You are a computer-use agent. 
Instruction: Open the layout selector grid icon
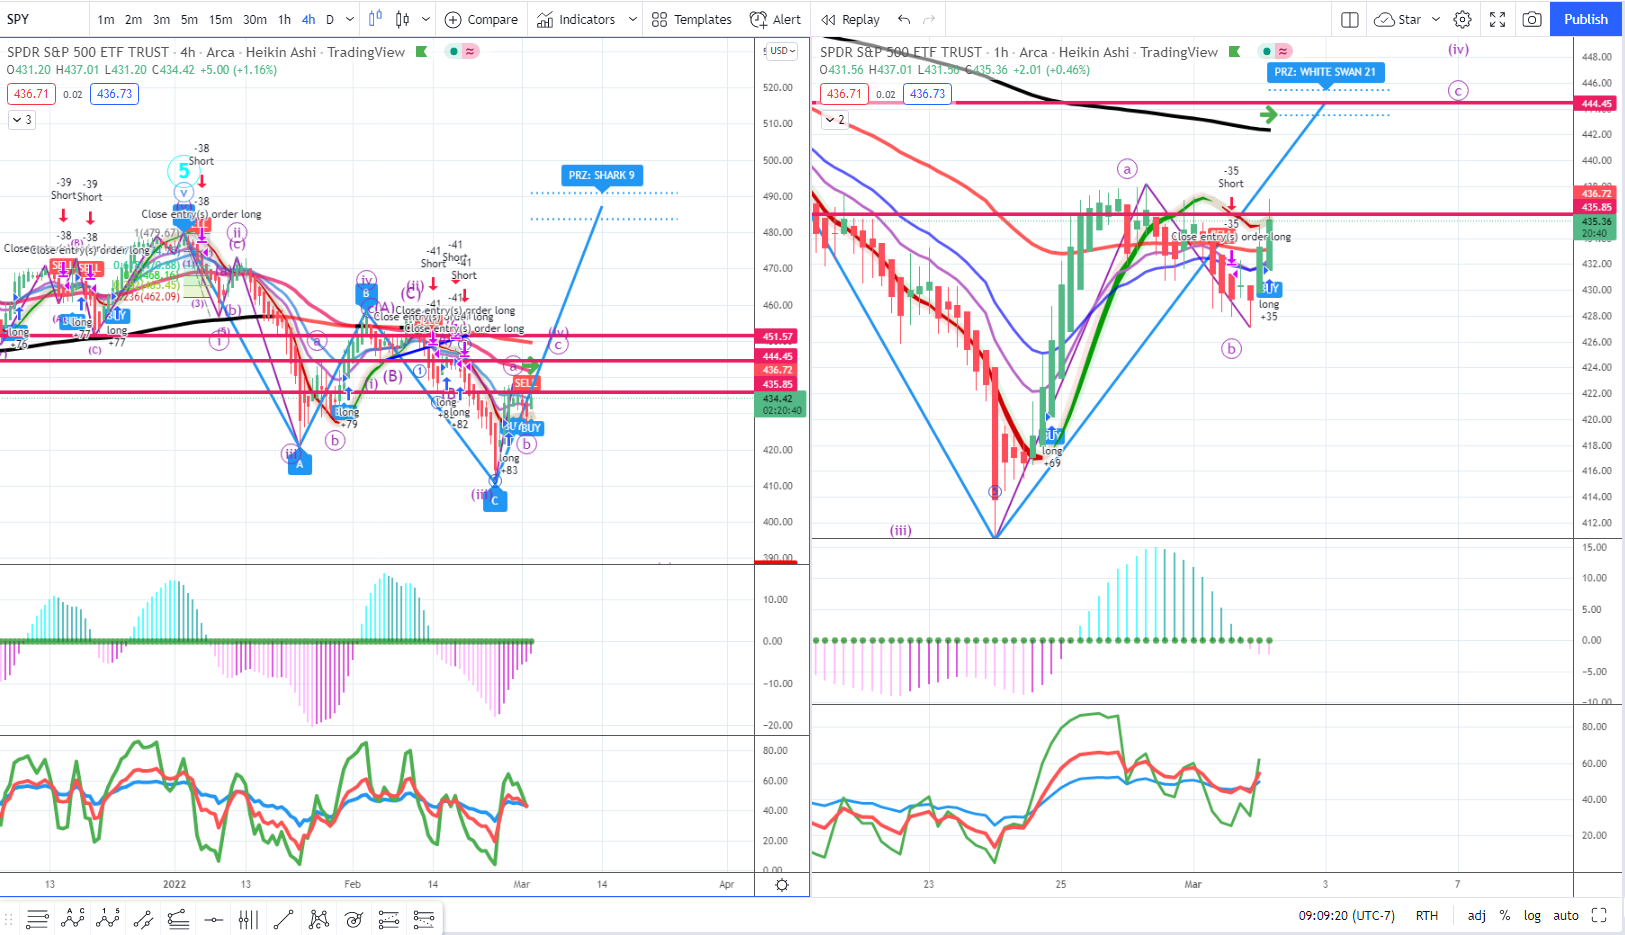click(1349, 19)
